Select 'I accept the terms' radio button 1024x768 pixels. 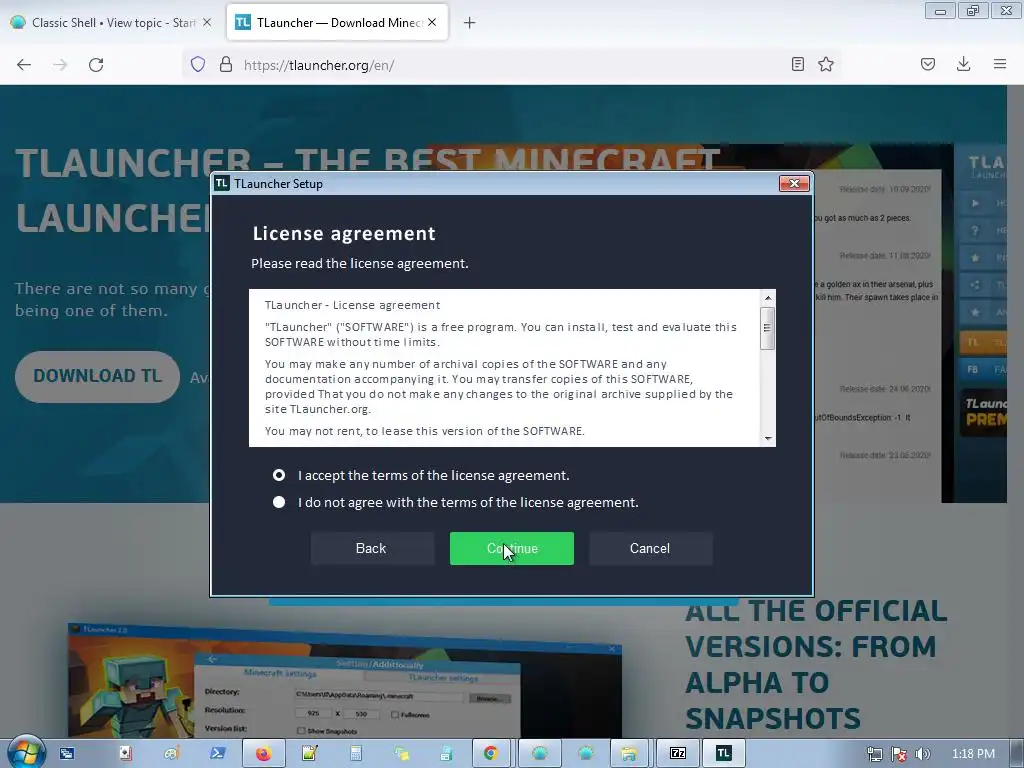tap(279, 475)
